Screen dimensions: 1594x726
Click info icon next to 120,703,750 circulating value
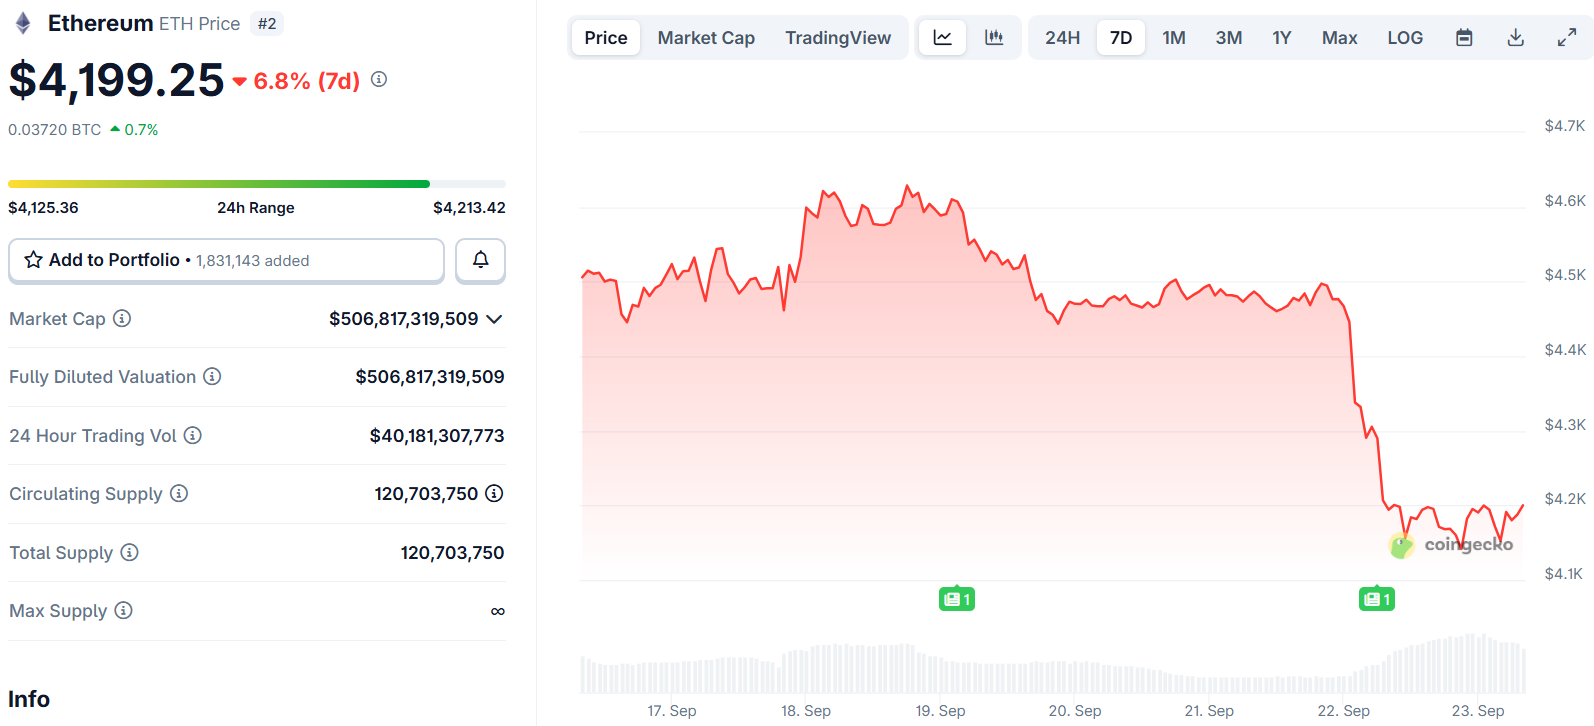click(494, 493)
